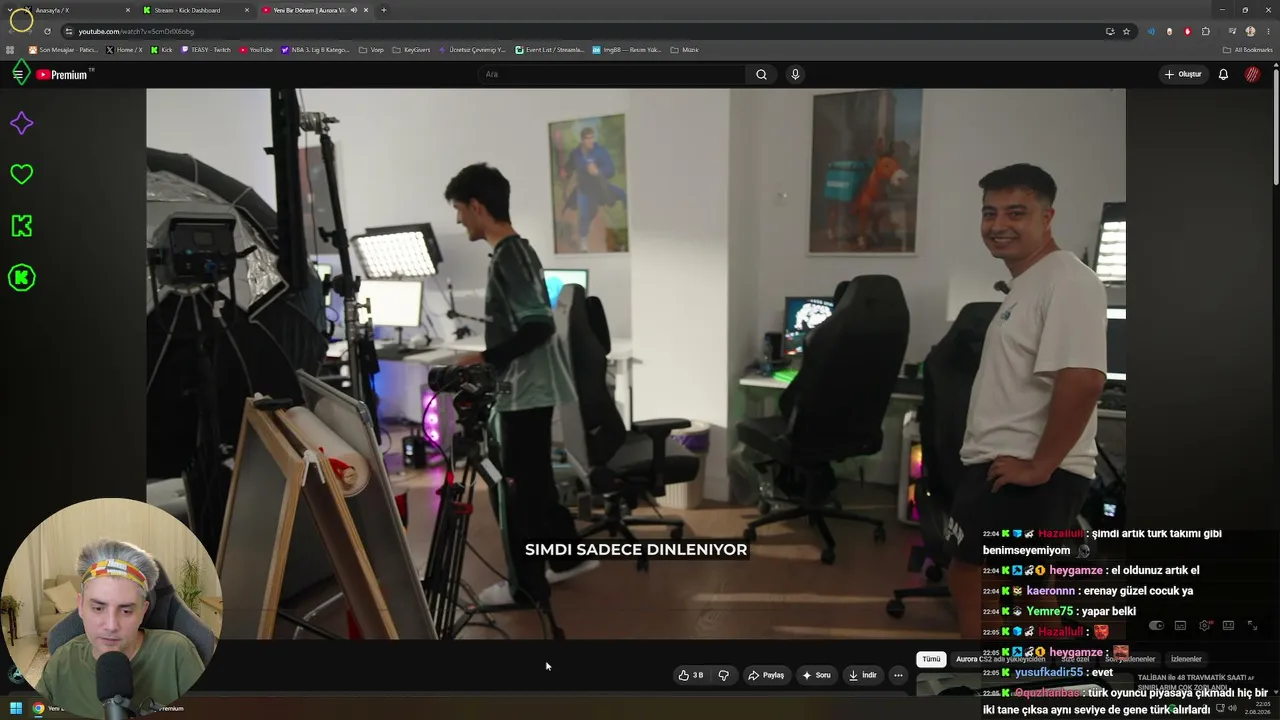
Task: Click the square green K overlay icon
Action: coord(21,226)
